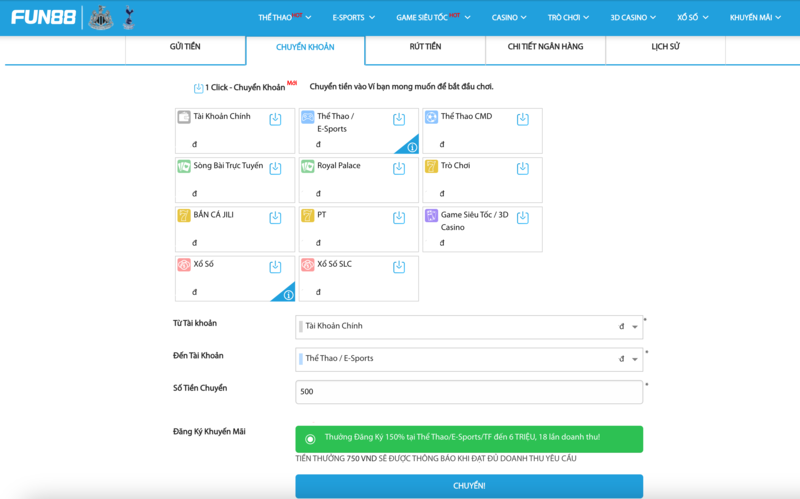The image size is (800, 499).
Task: Open the Từ Tài khoản dropdown
Action: coord(634,327)
